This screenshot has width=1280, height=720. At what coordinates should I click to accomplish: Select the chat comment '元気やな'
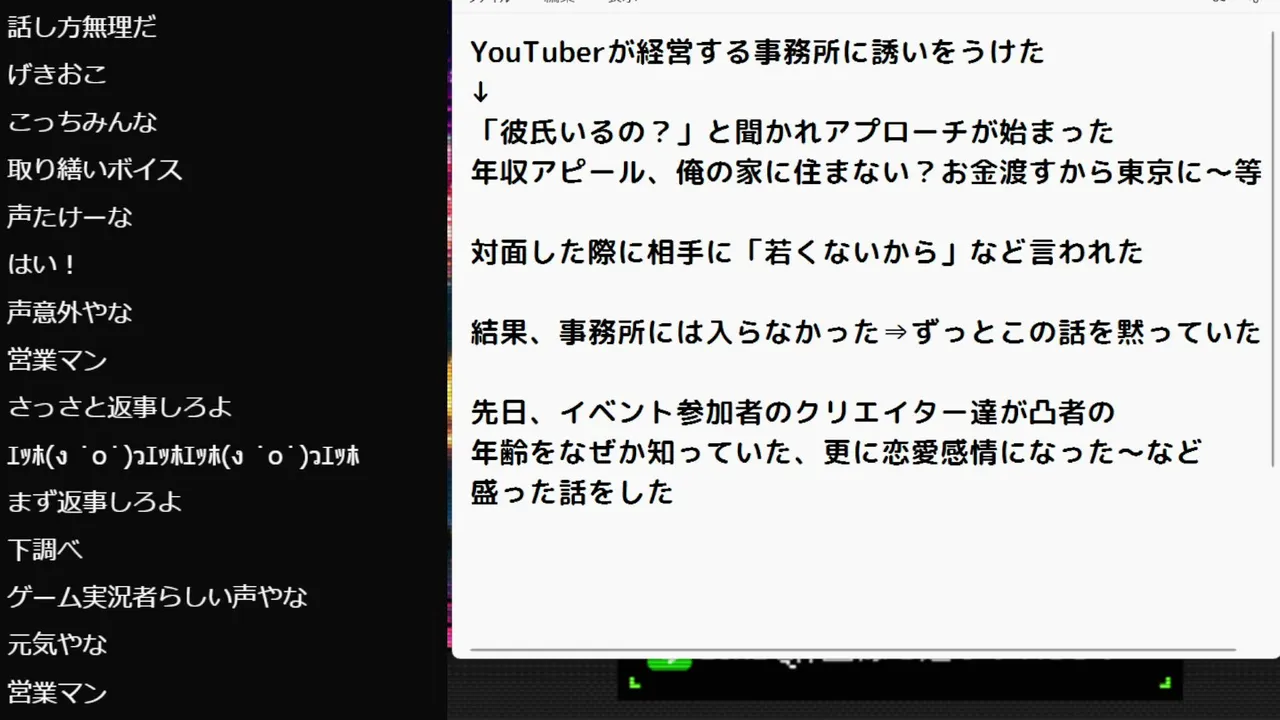(x=57, y=644)
